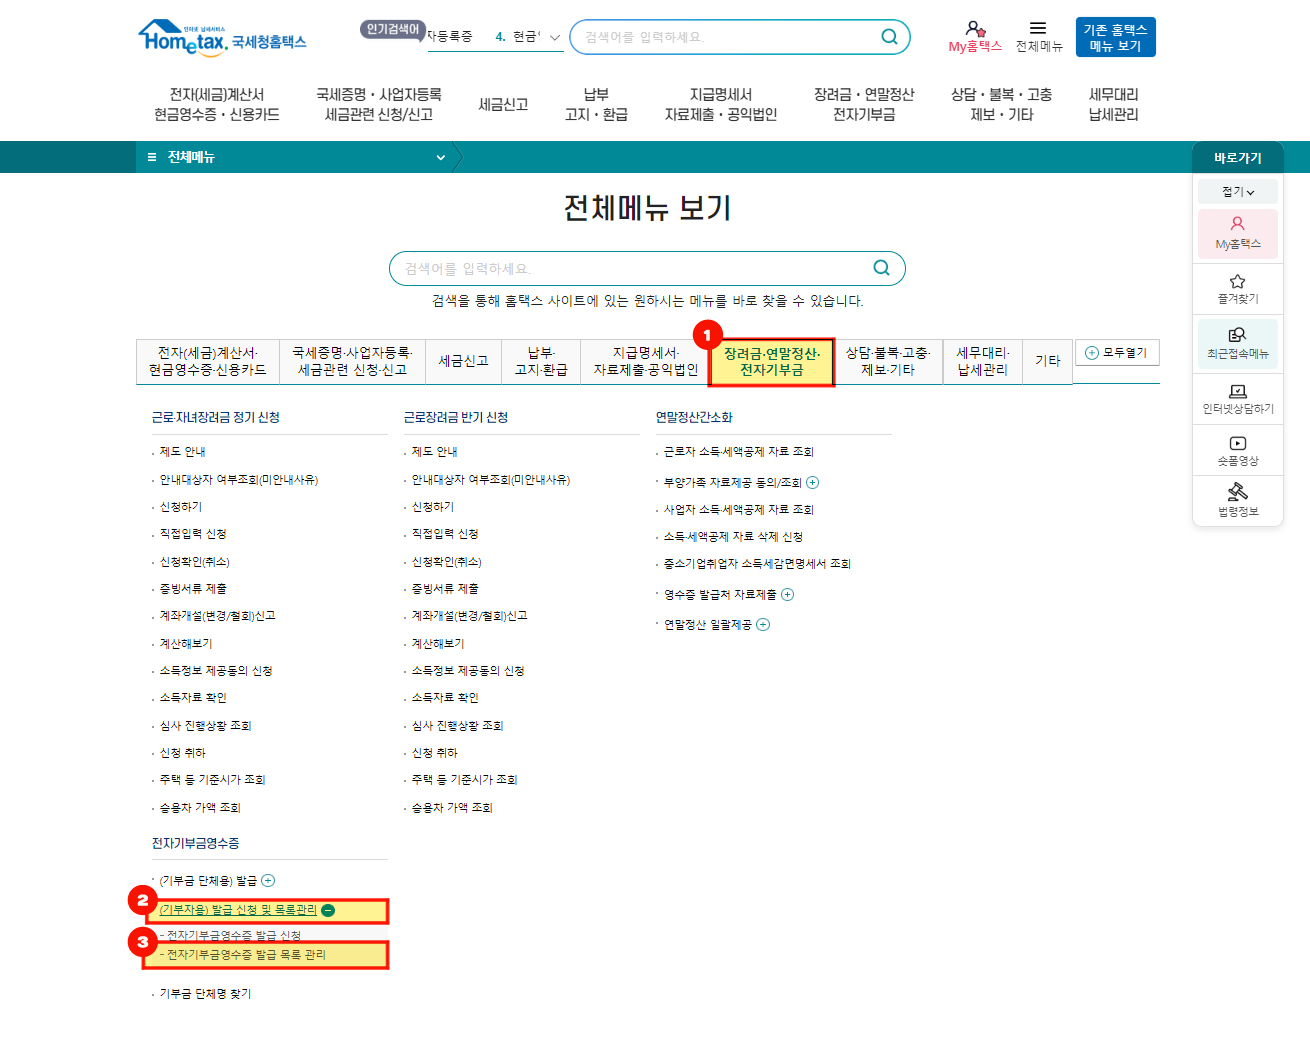
Task: Click 기존 홈택스 메뉴 보기 button
Action: (1115, 38)
